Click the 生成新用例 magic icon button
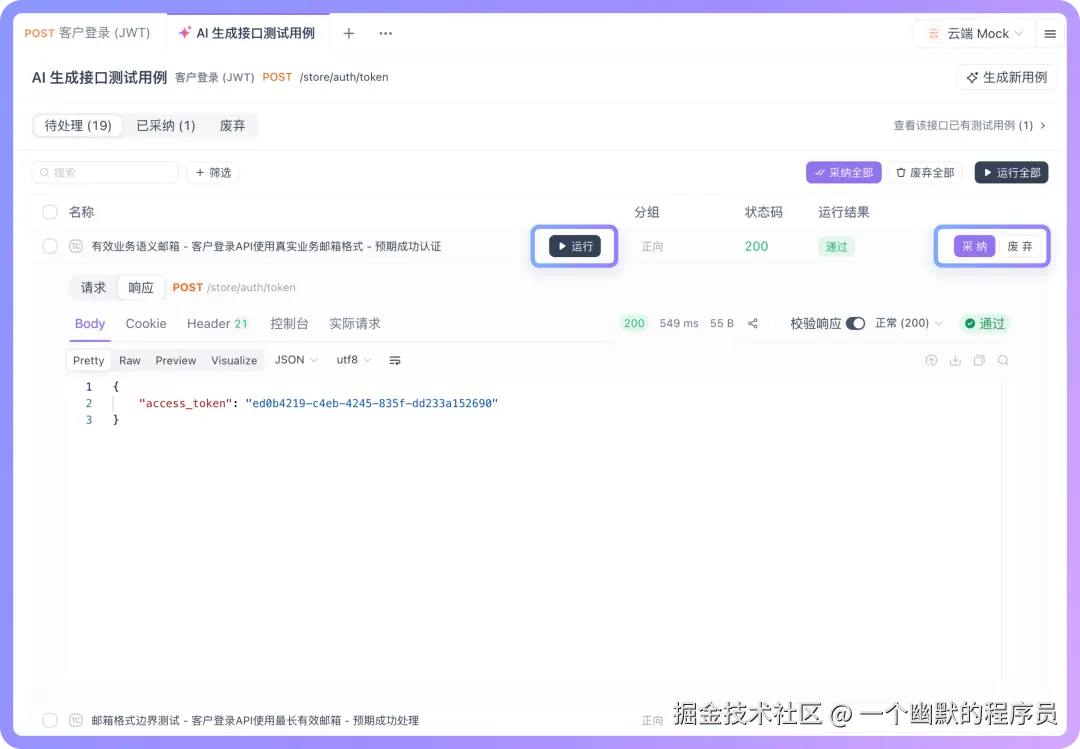 pos(974,76)
